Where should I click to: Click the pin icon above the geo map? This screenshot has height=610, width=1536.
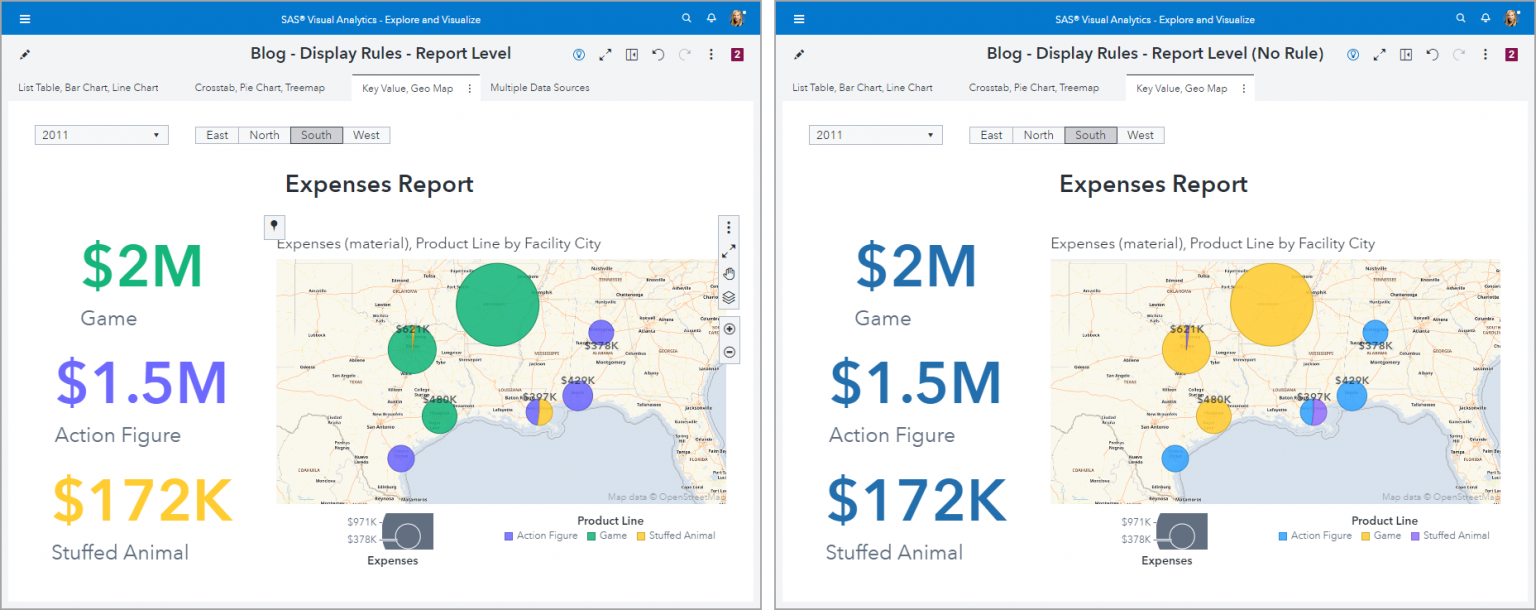tap(274, 226)
